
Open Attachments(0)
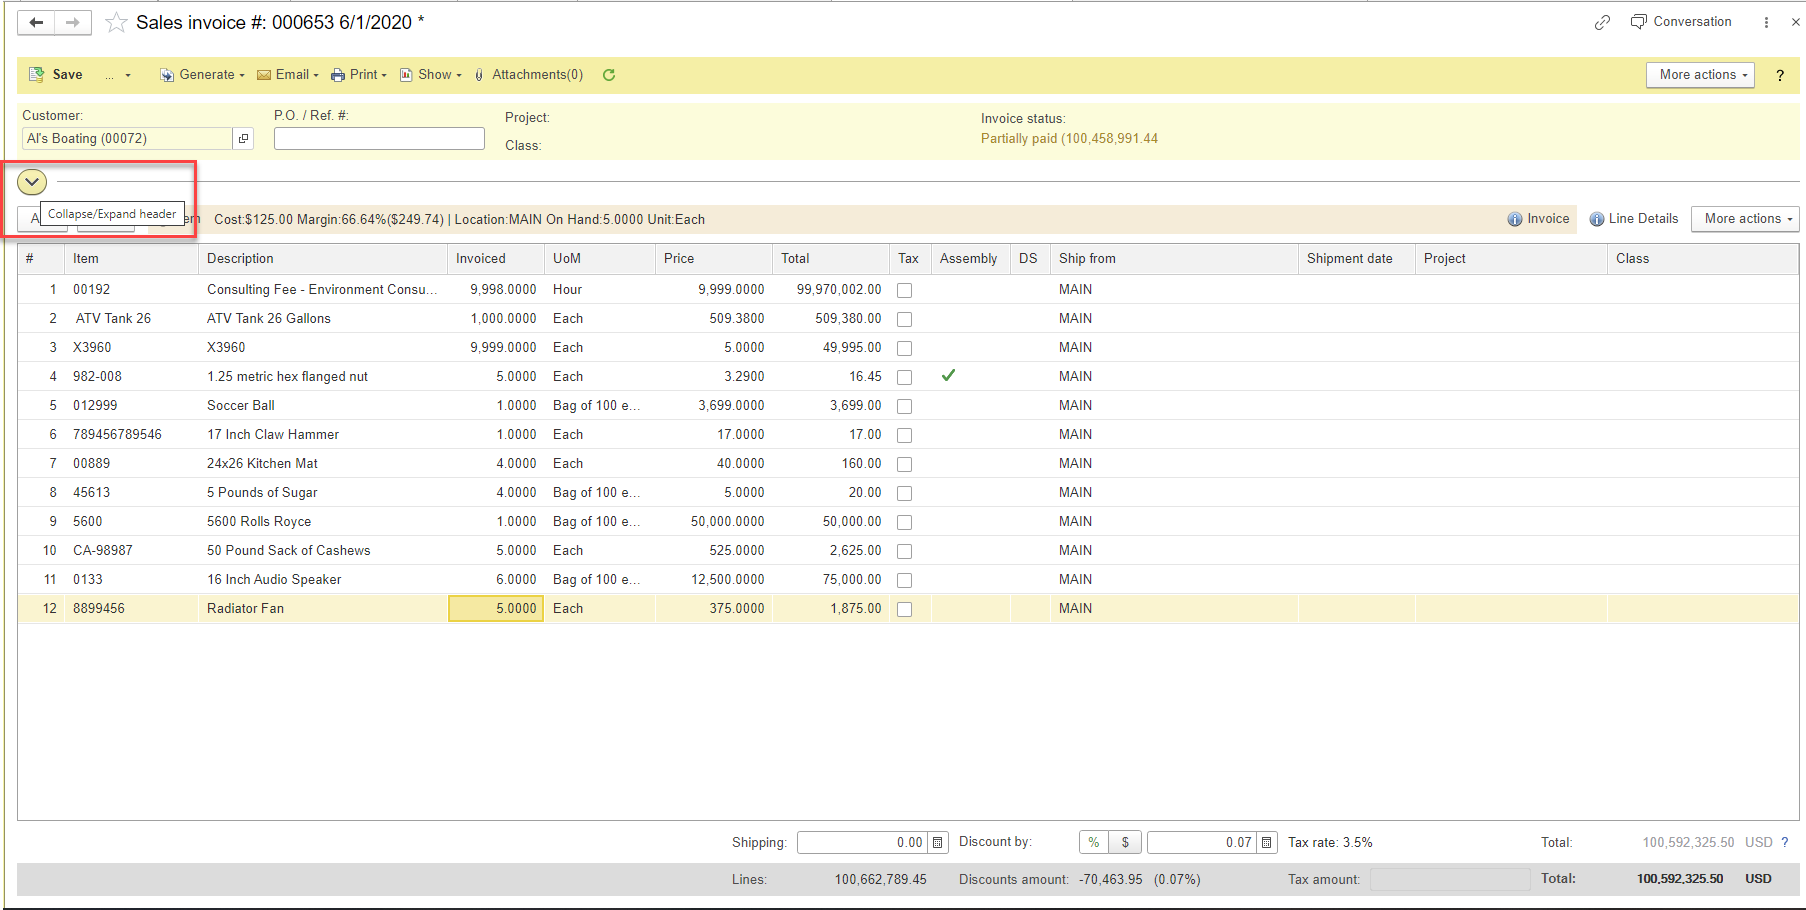(x=529, y=75)
